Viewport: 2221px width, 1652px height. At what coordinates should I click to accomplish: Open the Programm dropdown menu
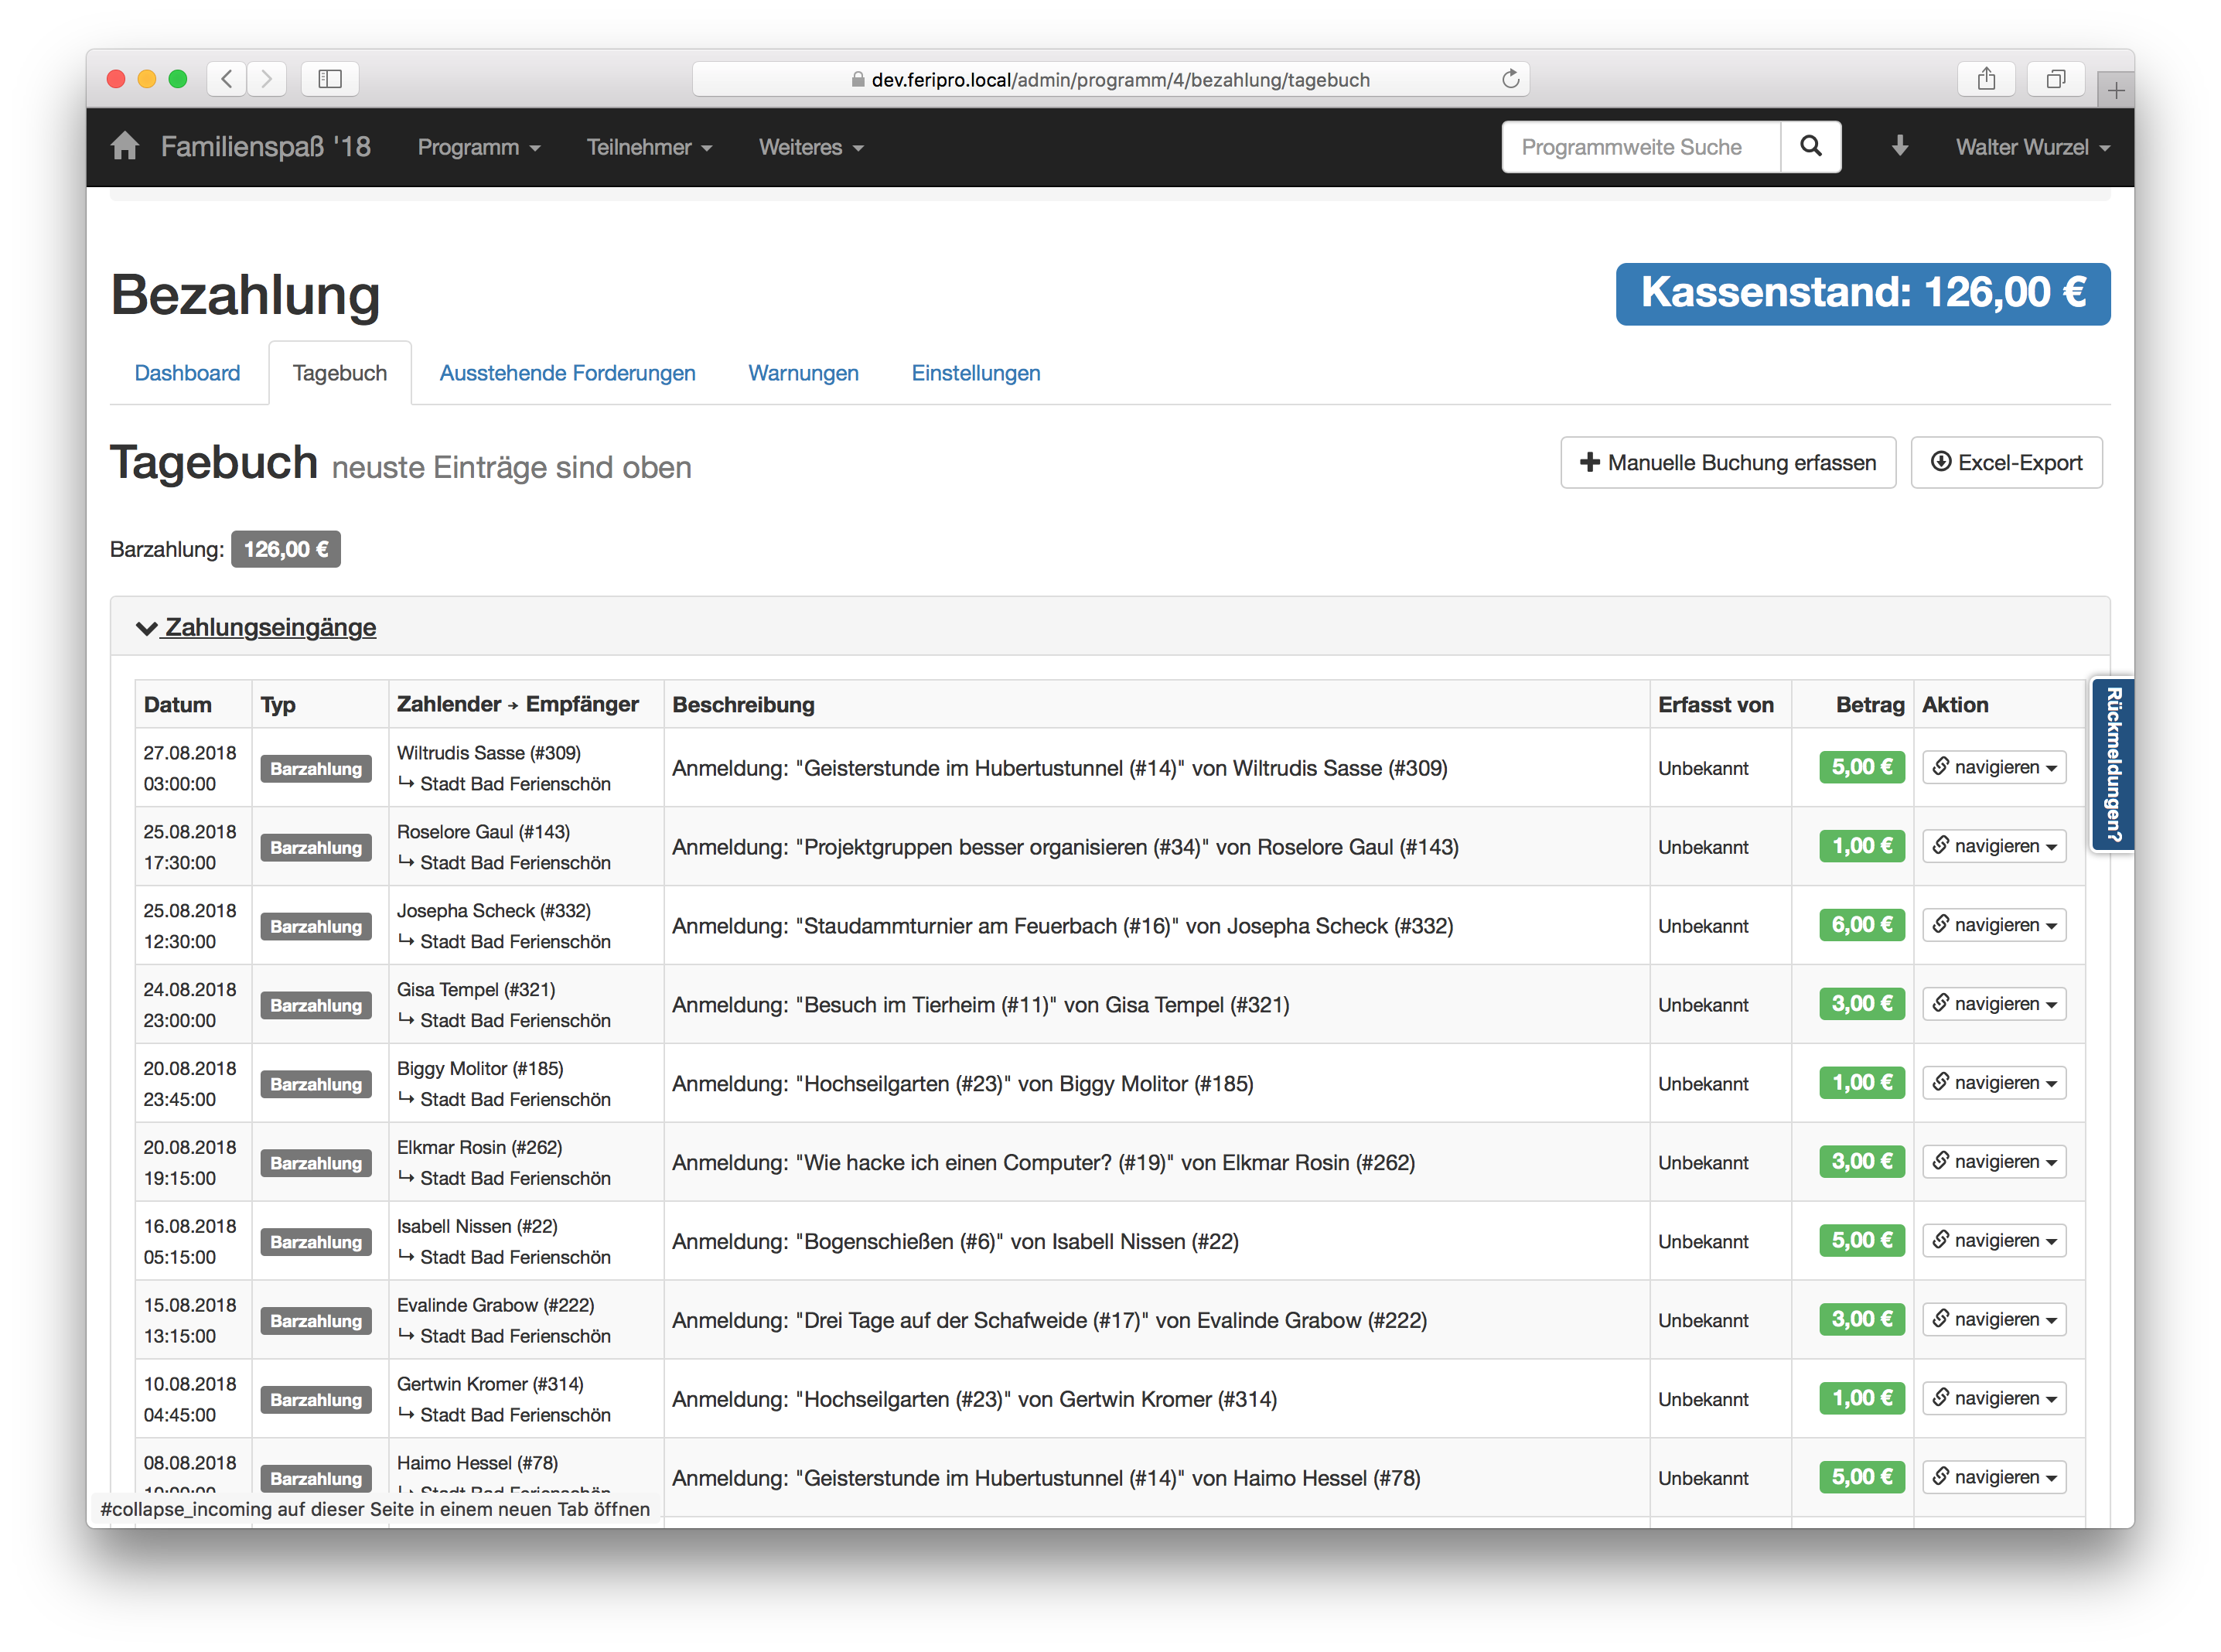click(478, 147)
